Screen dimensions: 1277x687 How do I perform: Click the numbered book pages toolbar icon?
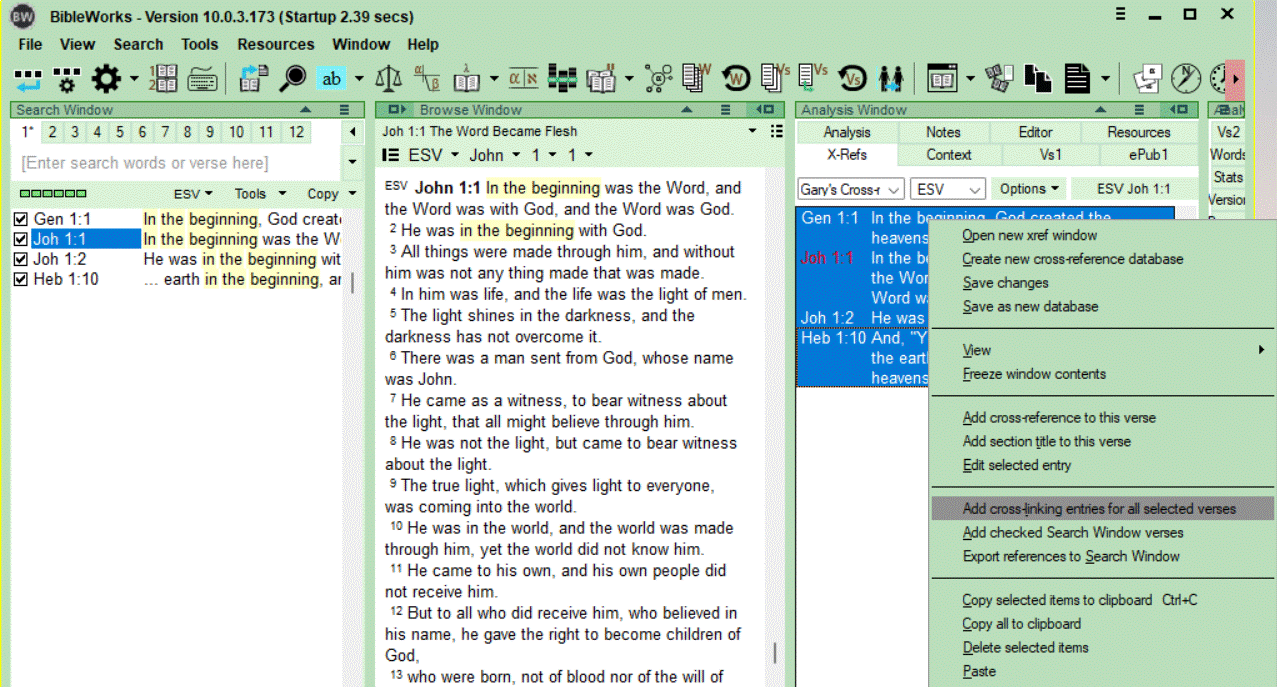(164, 78)
